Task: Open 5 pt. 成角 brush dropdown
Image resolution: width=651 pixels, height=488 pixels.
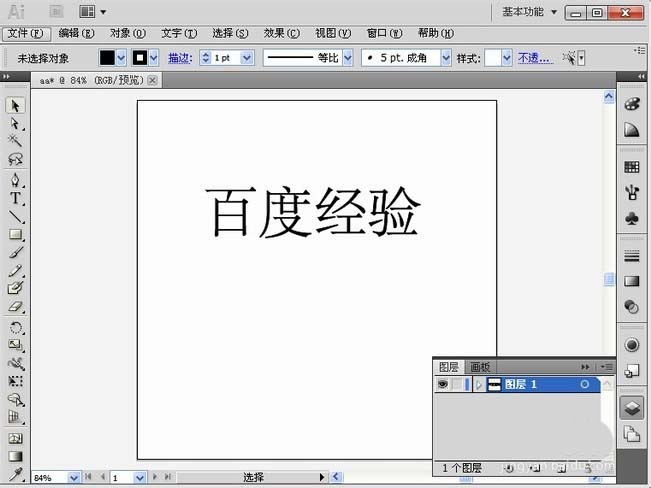Action: [x=446, y=58]
